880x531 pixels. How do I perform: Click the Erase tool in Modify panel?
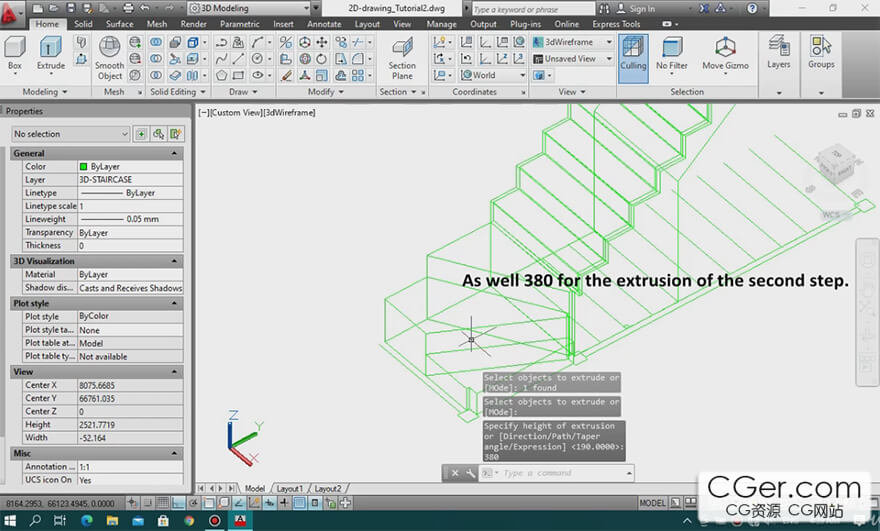[286, 75]
